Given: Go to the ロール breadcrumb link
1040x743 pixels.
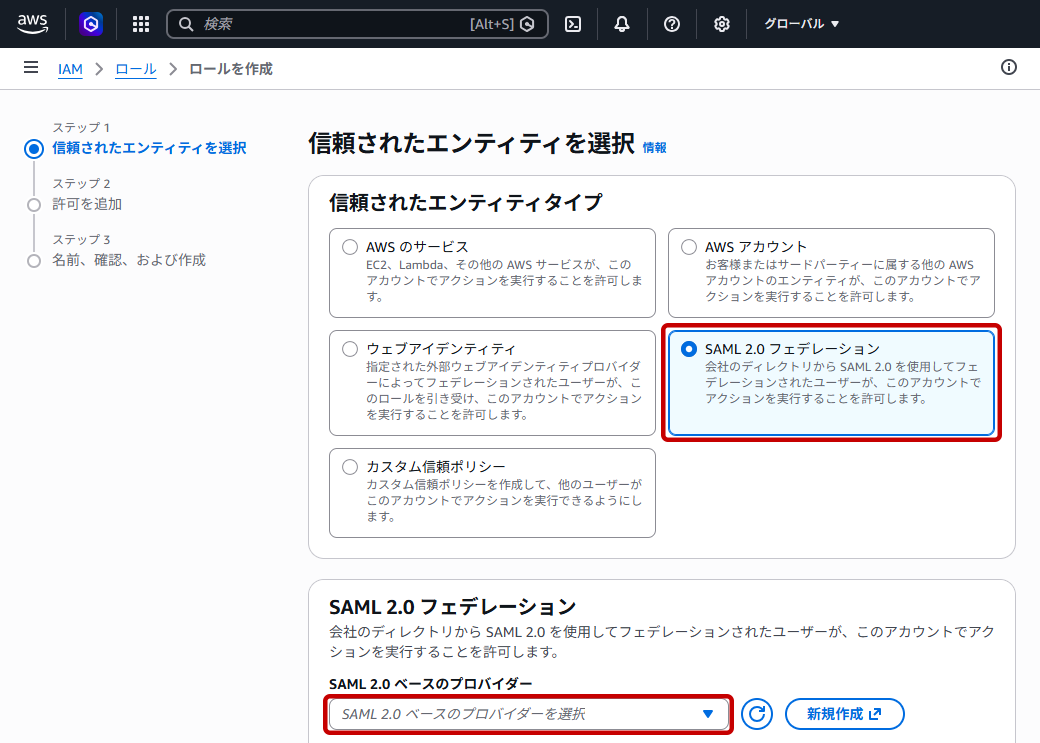Looking at the screenshot, I should pos(135,69).
